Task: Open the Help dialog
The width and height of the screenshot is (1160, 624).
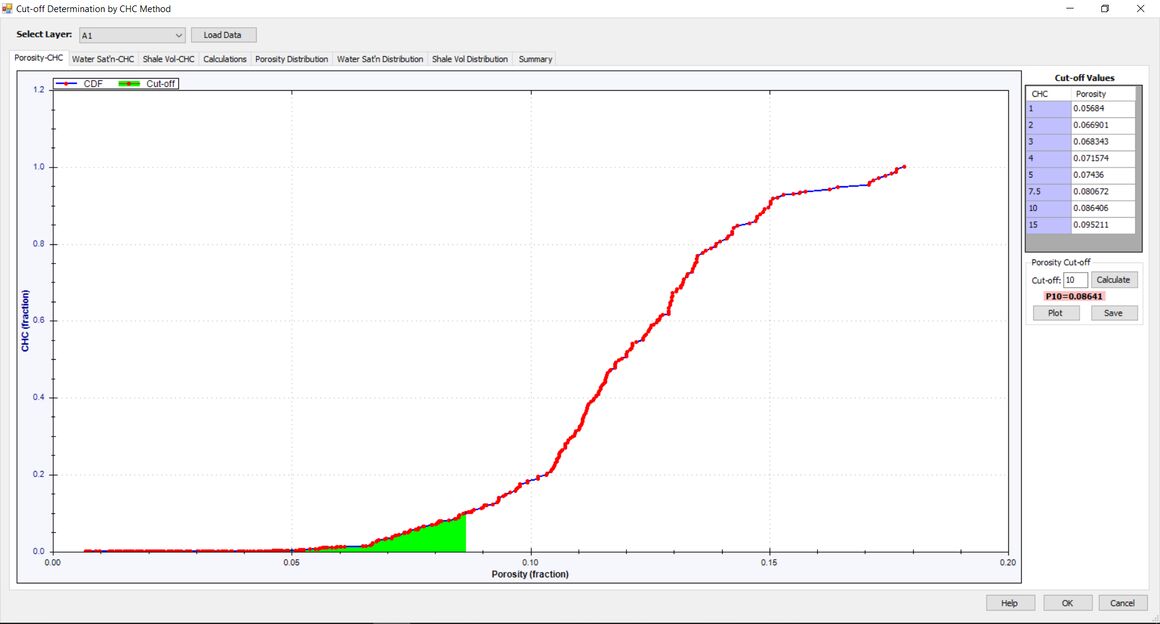Action: (1010, 603)
